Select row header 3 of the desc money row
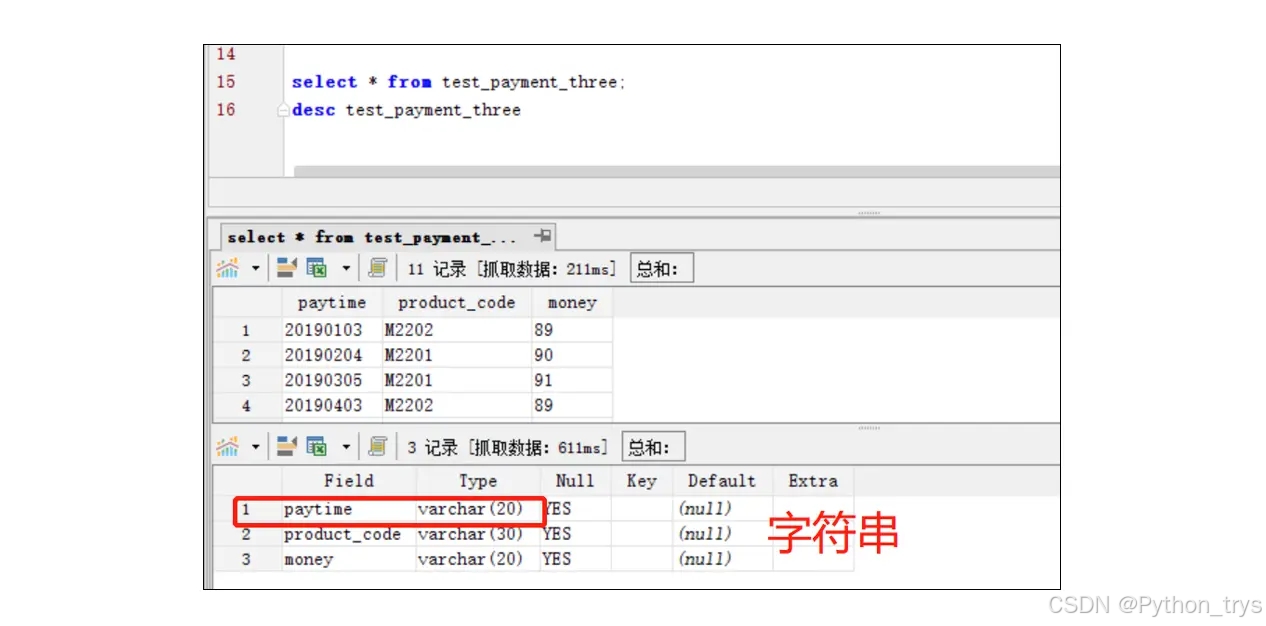Image resolution: width=1266 pixels, height=626 pixels. (247, 559)
